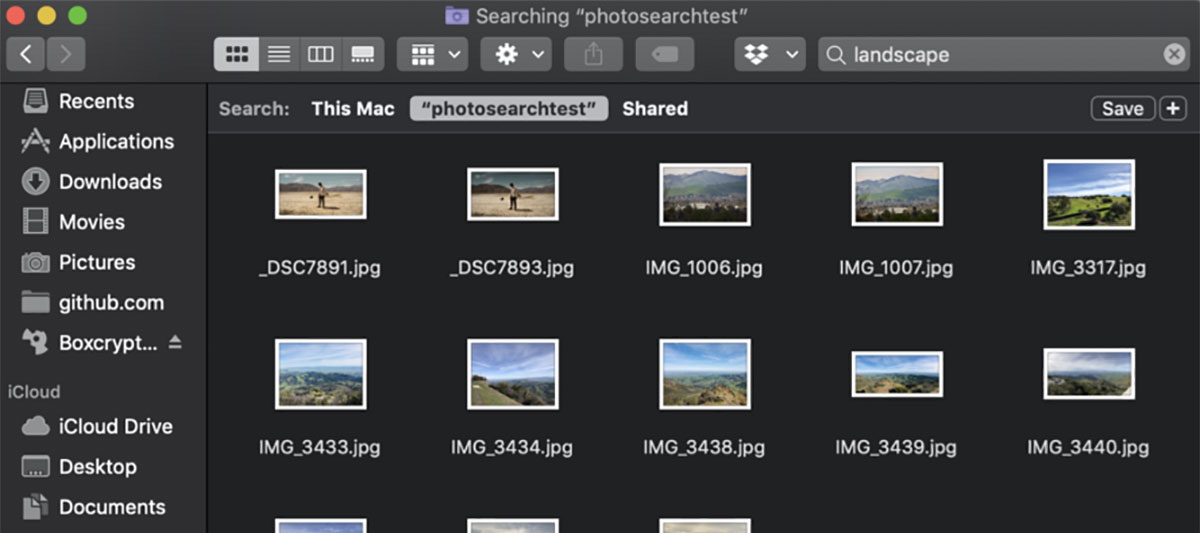Click the IMG_3317.jpg file name
1200x533 pixels.
click(1088, 268)
